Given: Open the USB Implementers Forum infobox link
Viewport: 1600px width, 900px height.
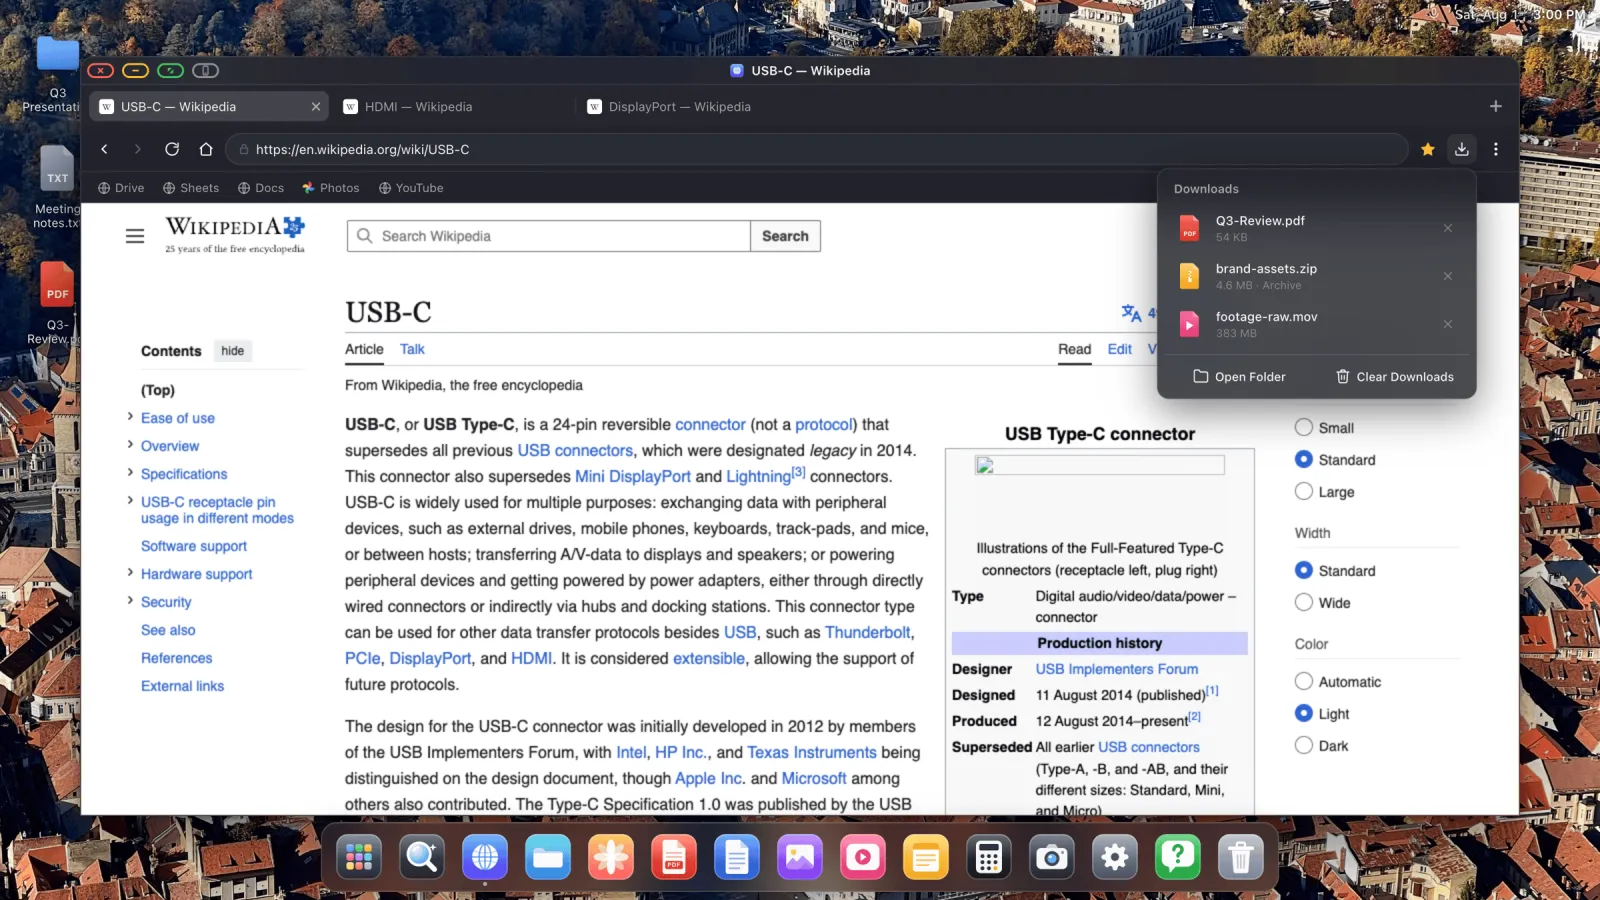Looking at the screenshot, I should [1117, 669].
